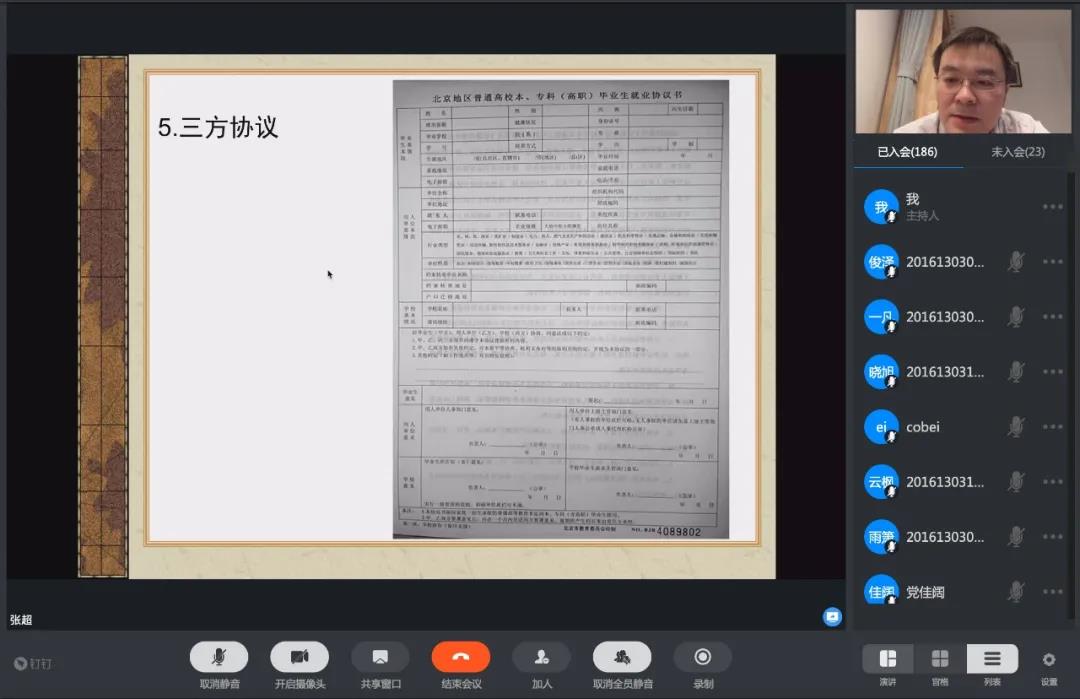Click the 雨笋 participant avatar
This screenshot has height=699, width=1080.
click(881, 537)
